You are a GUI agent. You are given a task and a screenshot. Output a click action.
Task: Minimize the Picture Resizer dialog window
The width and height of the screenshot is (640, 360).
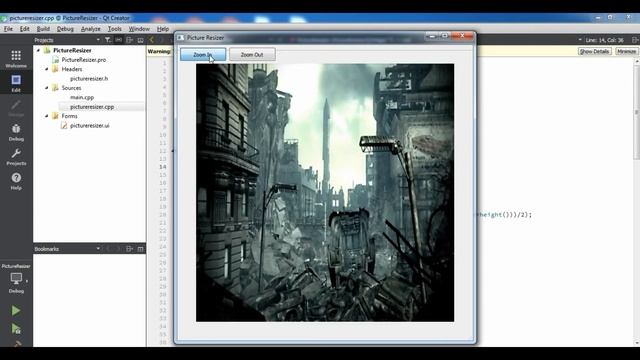tap(431, 36)
